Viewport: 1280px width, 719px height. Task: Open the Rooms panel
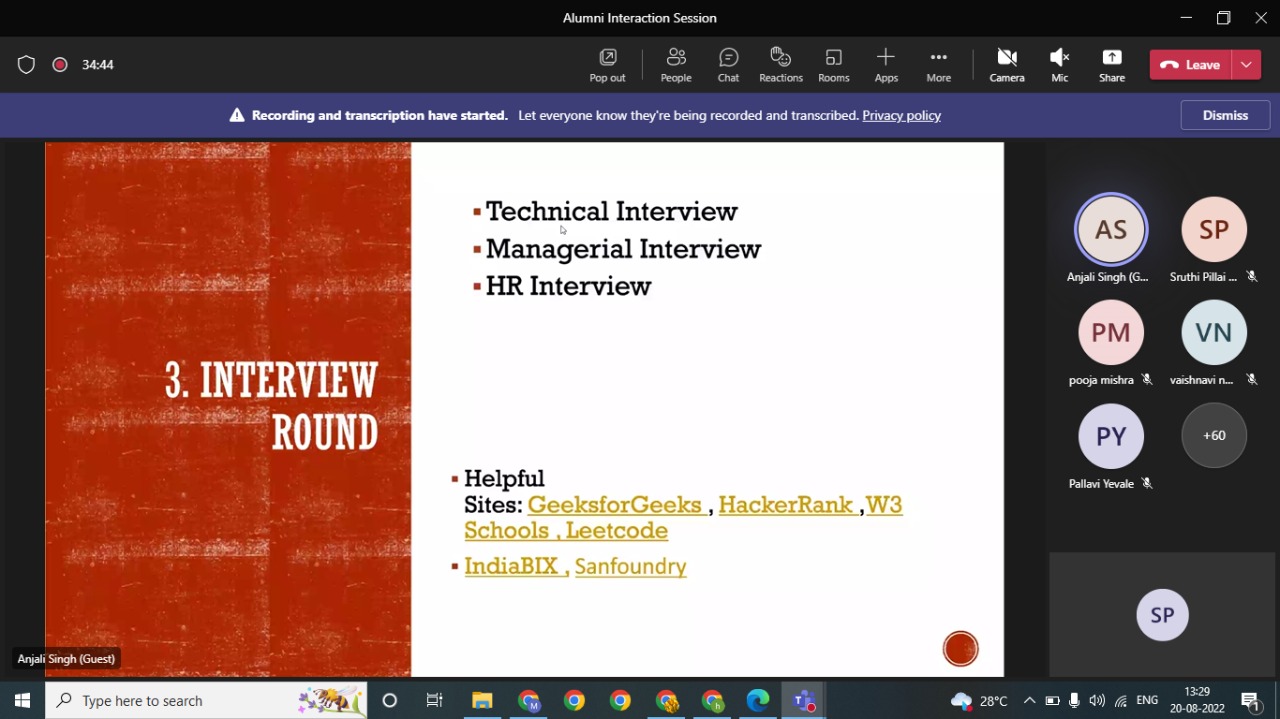[833, 65]
